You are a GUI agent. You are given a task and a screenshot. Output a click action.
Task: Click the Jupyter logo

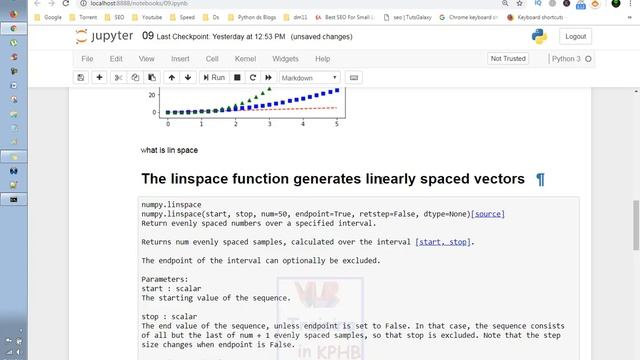click(x=104, y=36)
